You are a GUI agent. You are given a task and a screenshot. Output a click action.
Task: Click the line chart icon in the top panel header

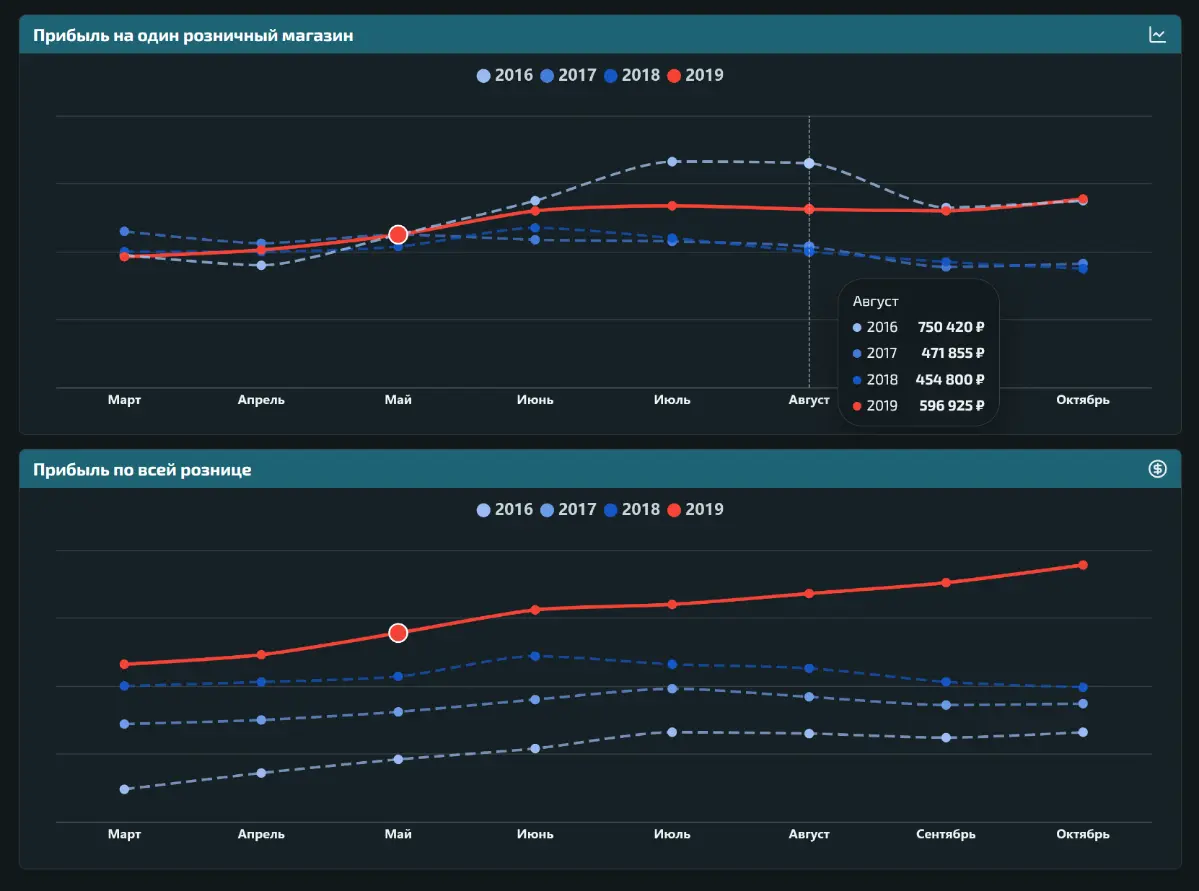pos(1157,34)
